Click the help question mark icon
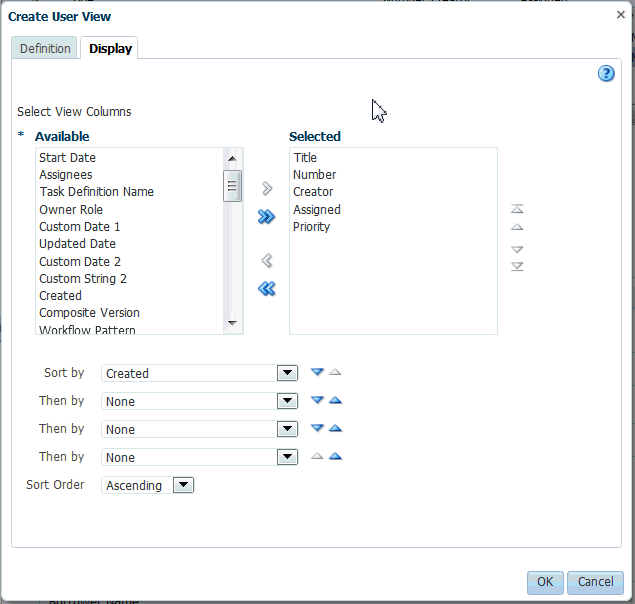 click(606, 74)
